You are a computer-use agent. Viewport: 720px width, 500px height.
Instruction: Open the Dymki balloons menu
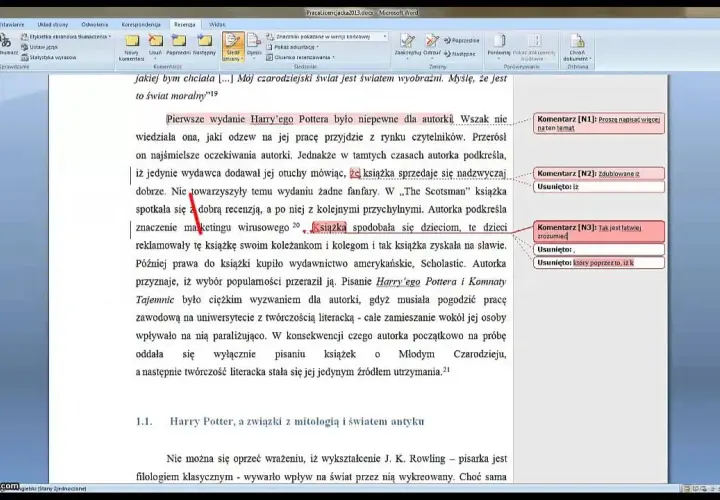point(254,47)
